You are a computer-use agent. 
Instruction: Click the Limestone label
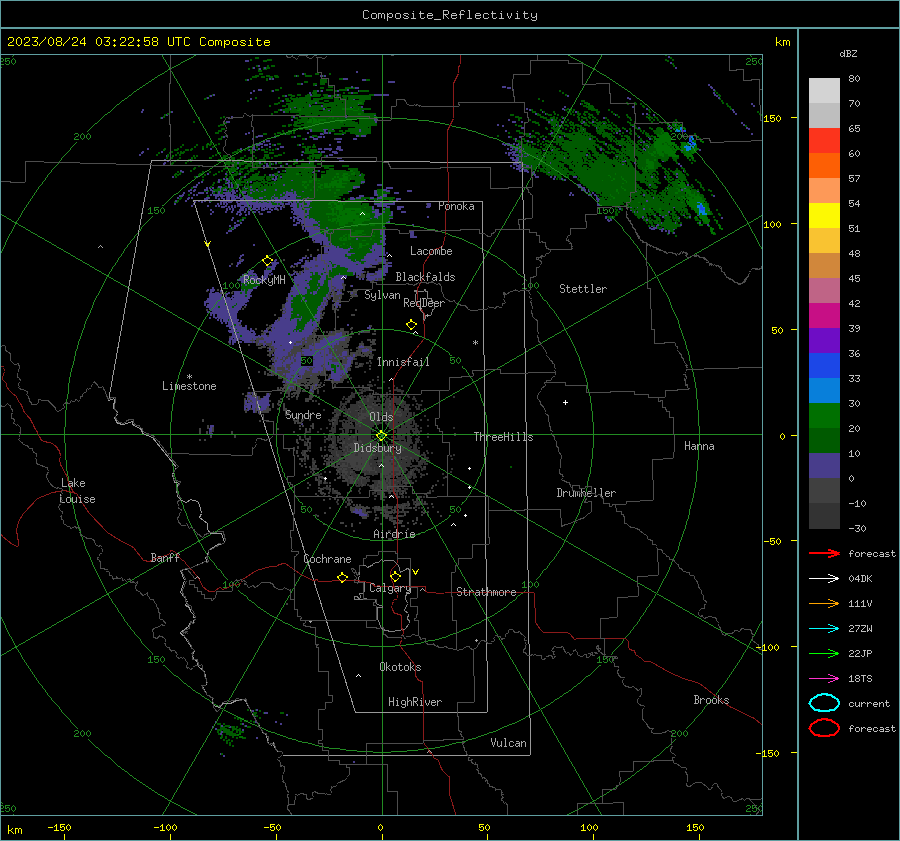pos(189,386)
